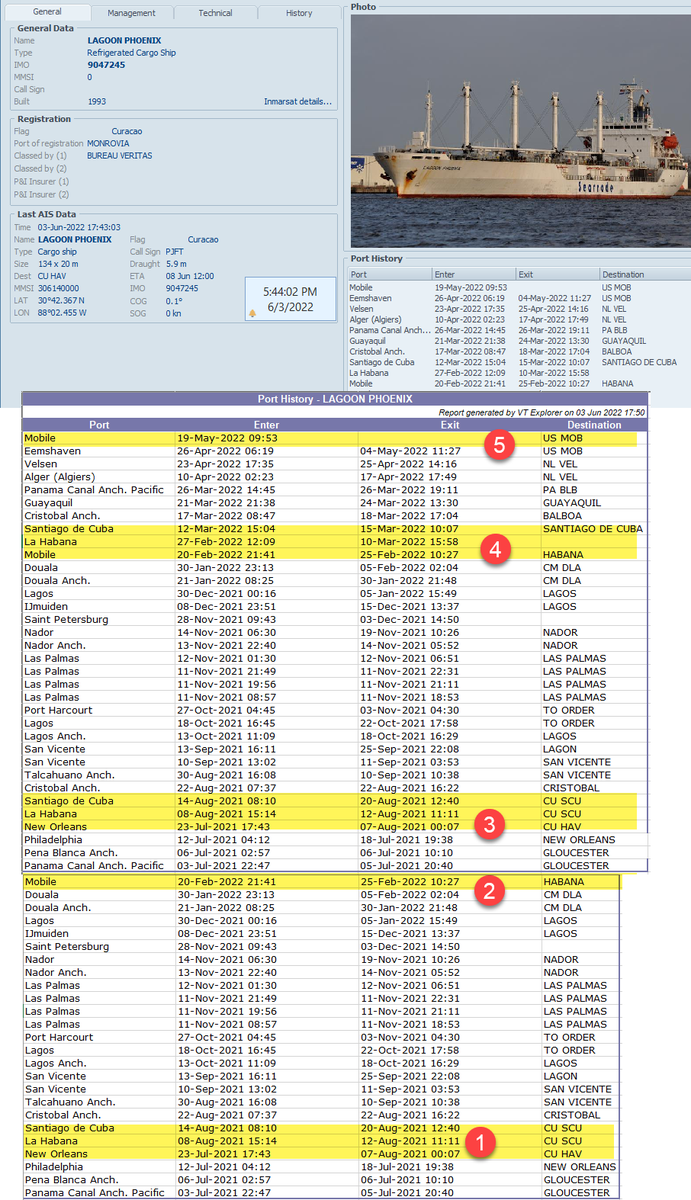The height and width of the screenshot is (1200, 691).
Task: Click the built year 1993
Action: coord(97,101)
